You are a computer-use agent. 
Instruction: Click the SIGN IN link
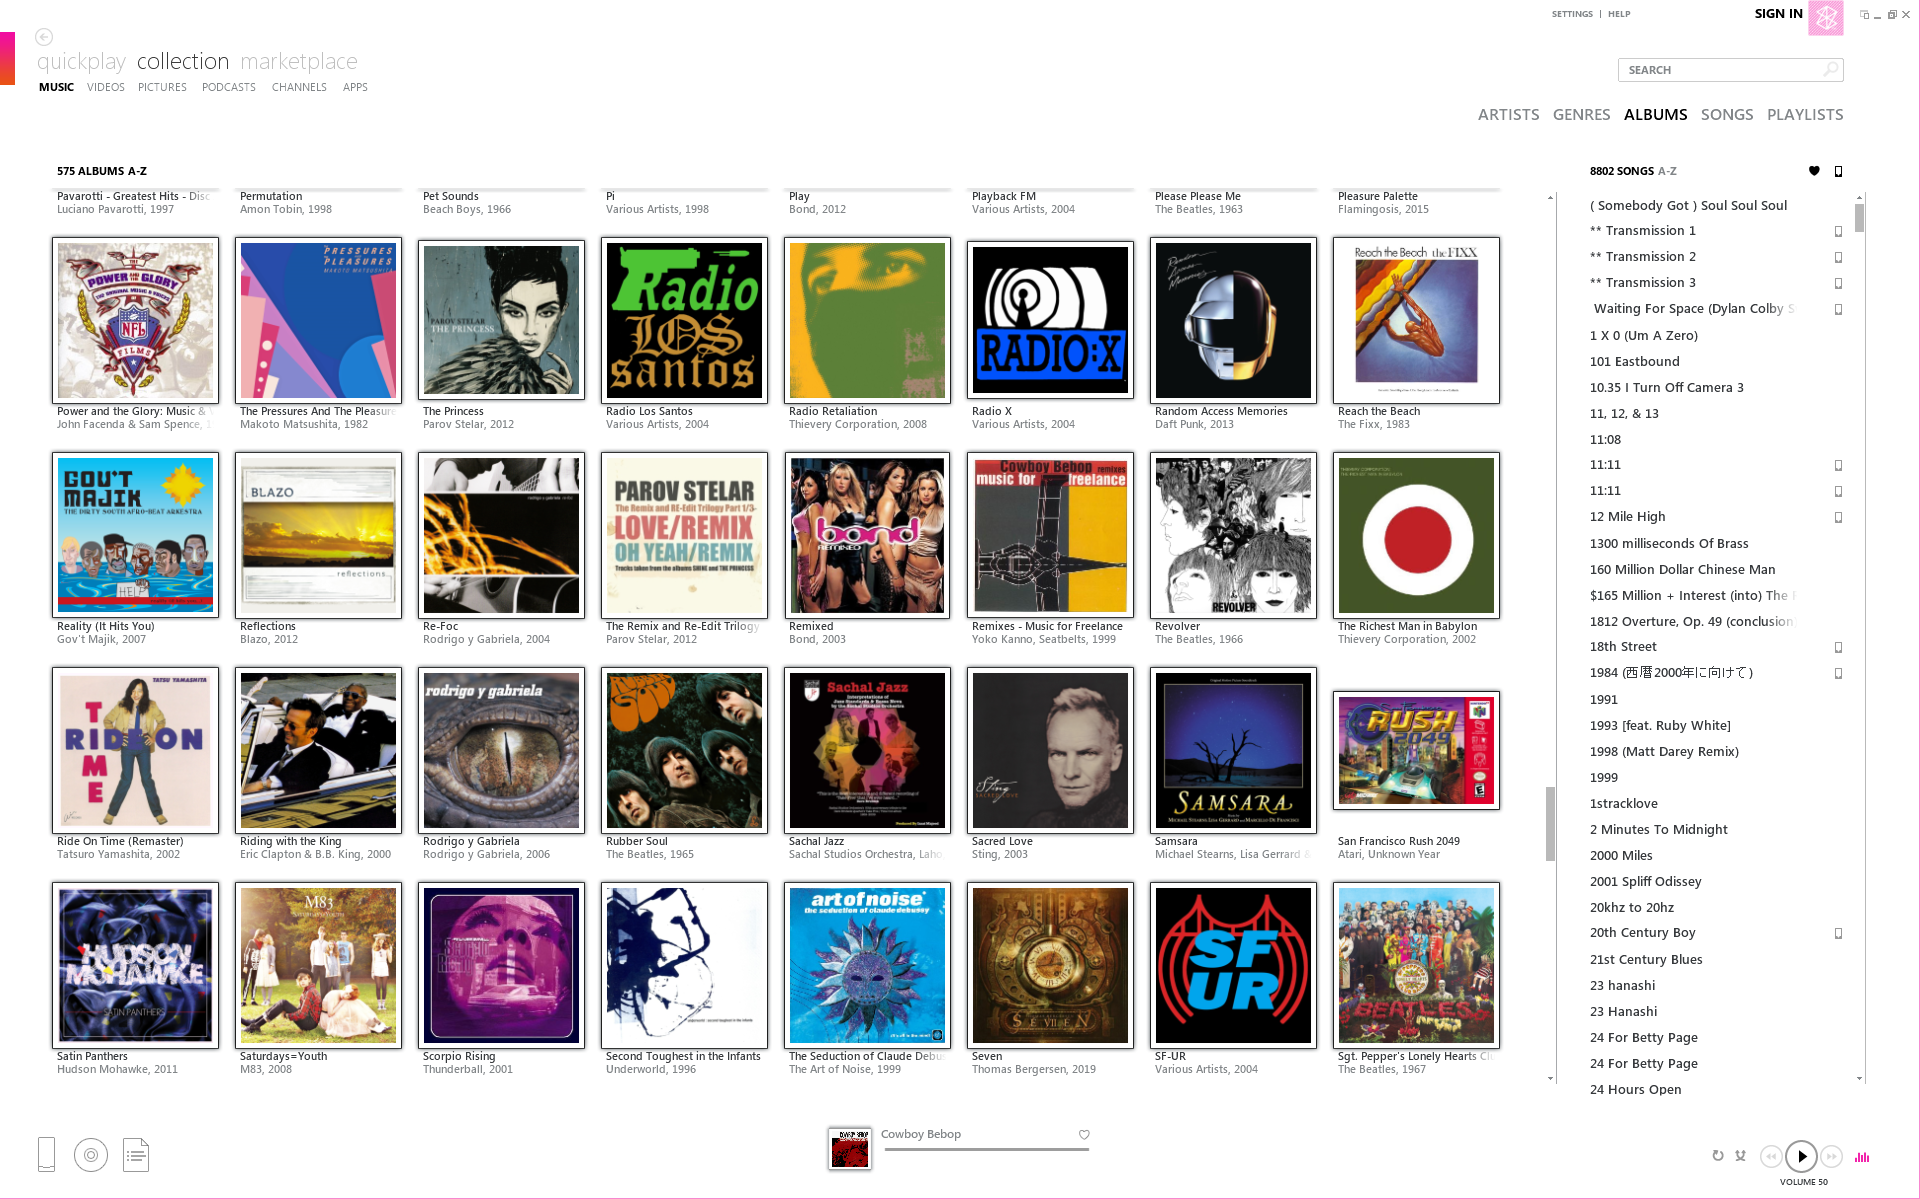pyautogui.click(x=1778, y=14)
